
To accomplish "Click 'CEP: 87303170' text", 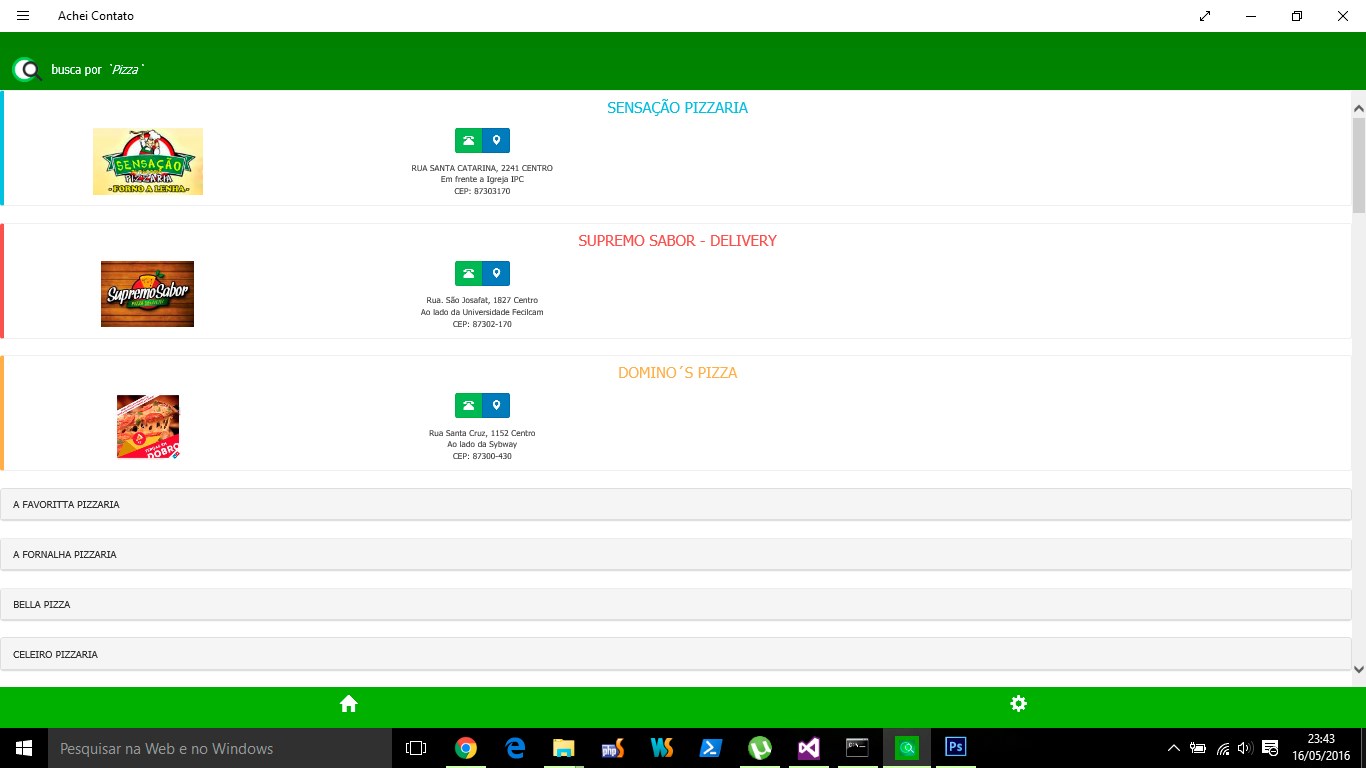I will click(482, 191).
